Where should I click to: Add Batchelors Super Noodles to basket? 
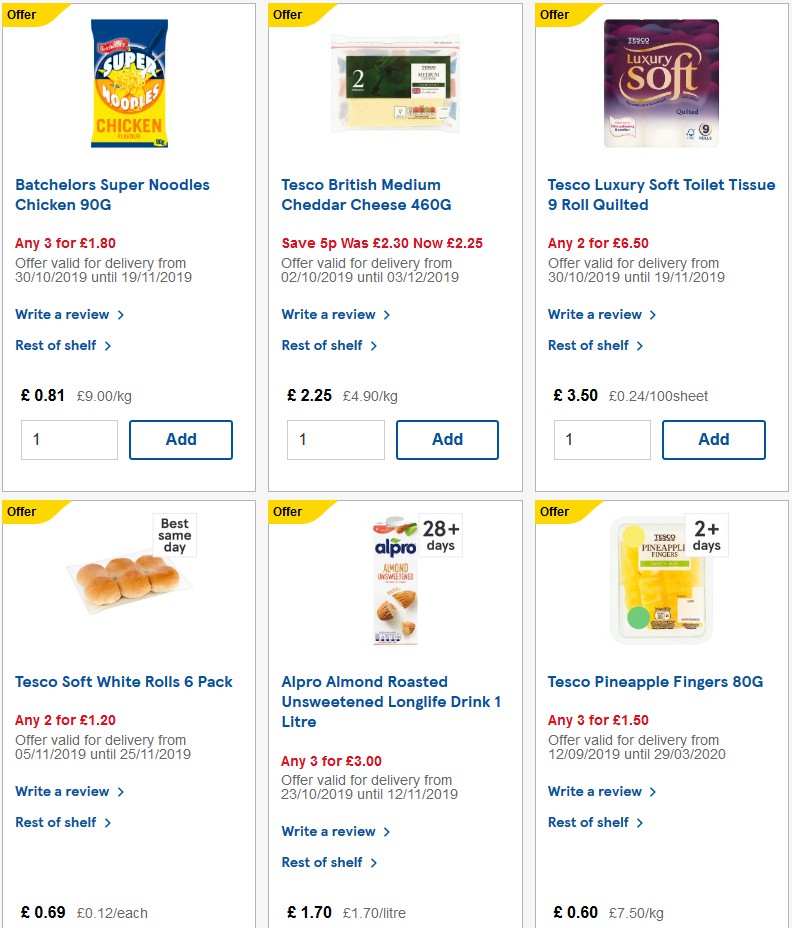tap(180, 439)
